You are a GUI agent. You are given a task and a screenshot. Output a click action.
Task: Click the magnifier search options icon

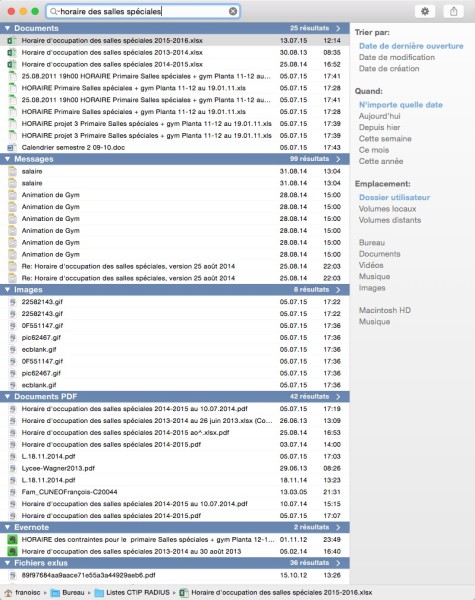coord(54,11)
